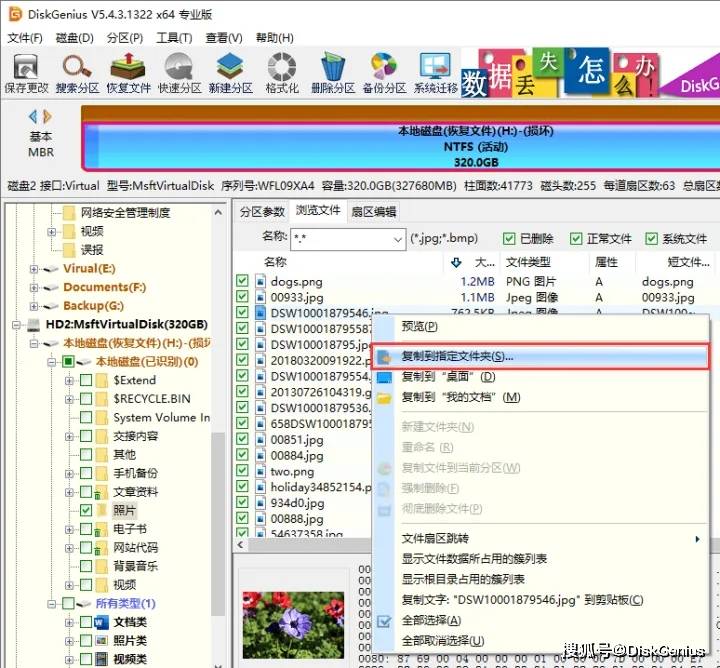Select the 快速分区 quick partition icon
Screen dimensions: 720x668
pyautogui.click(x=179, y=72)
